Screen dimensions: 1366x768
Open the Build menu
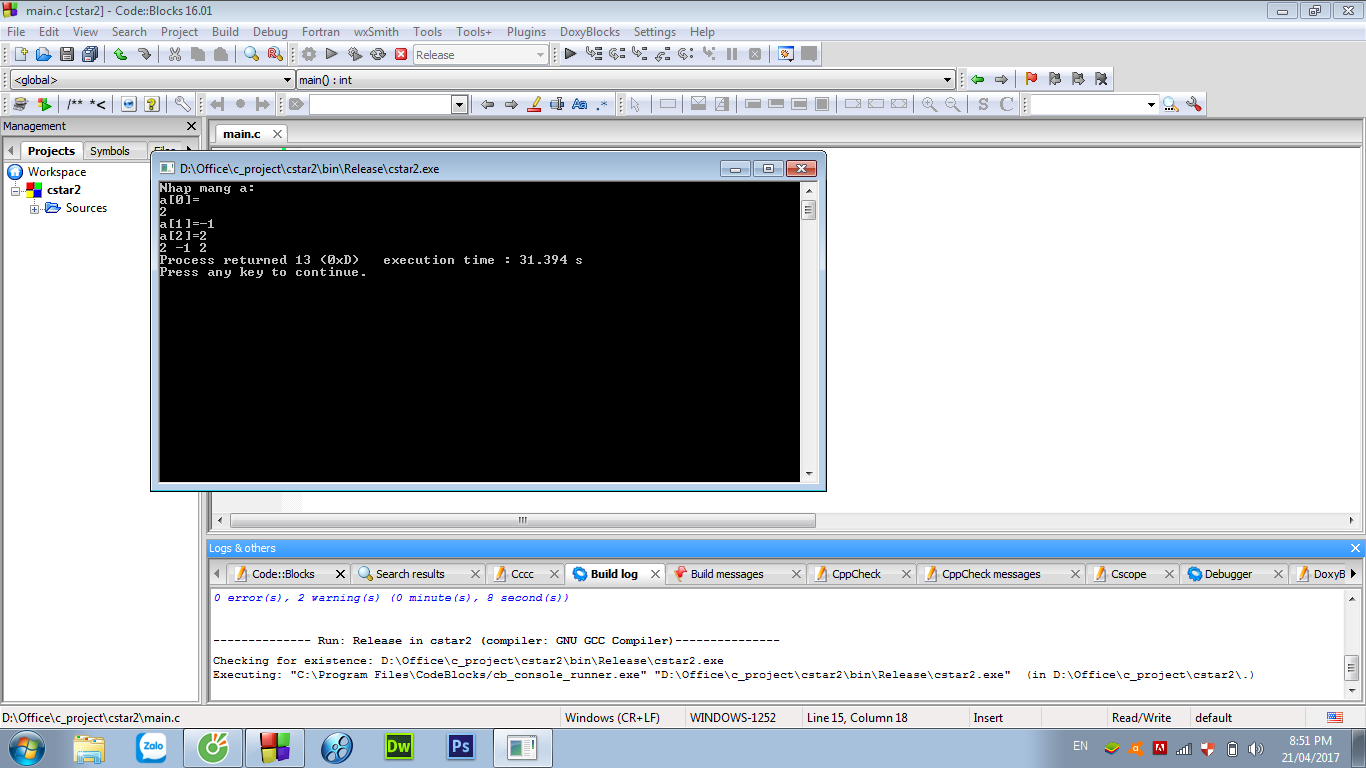(225, 32)
